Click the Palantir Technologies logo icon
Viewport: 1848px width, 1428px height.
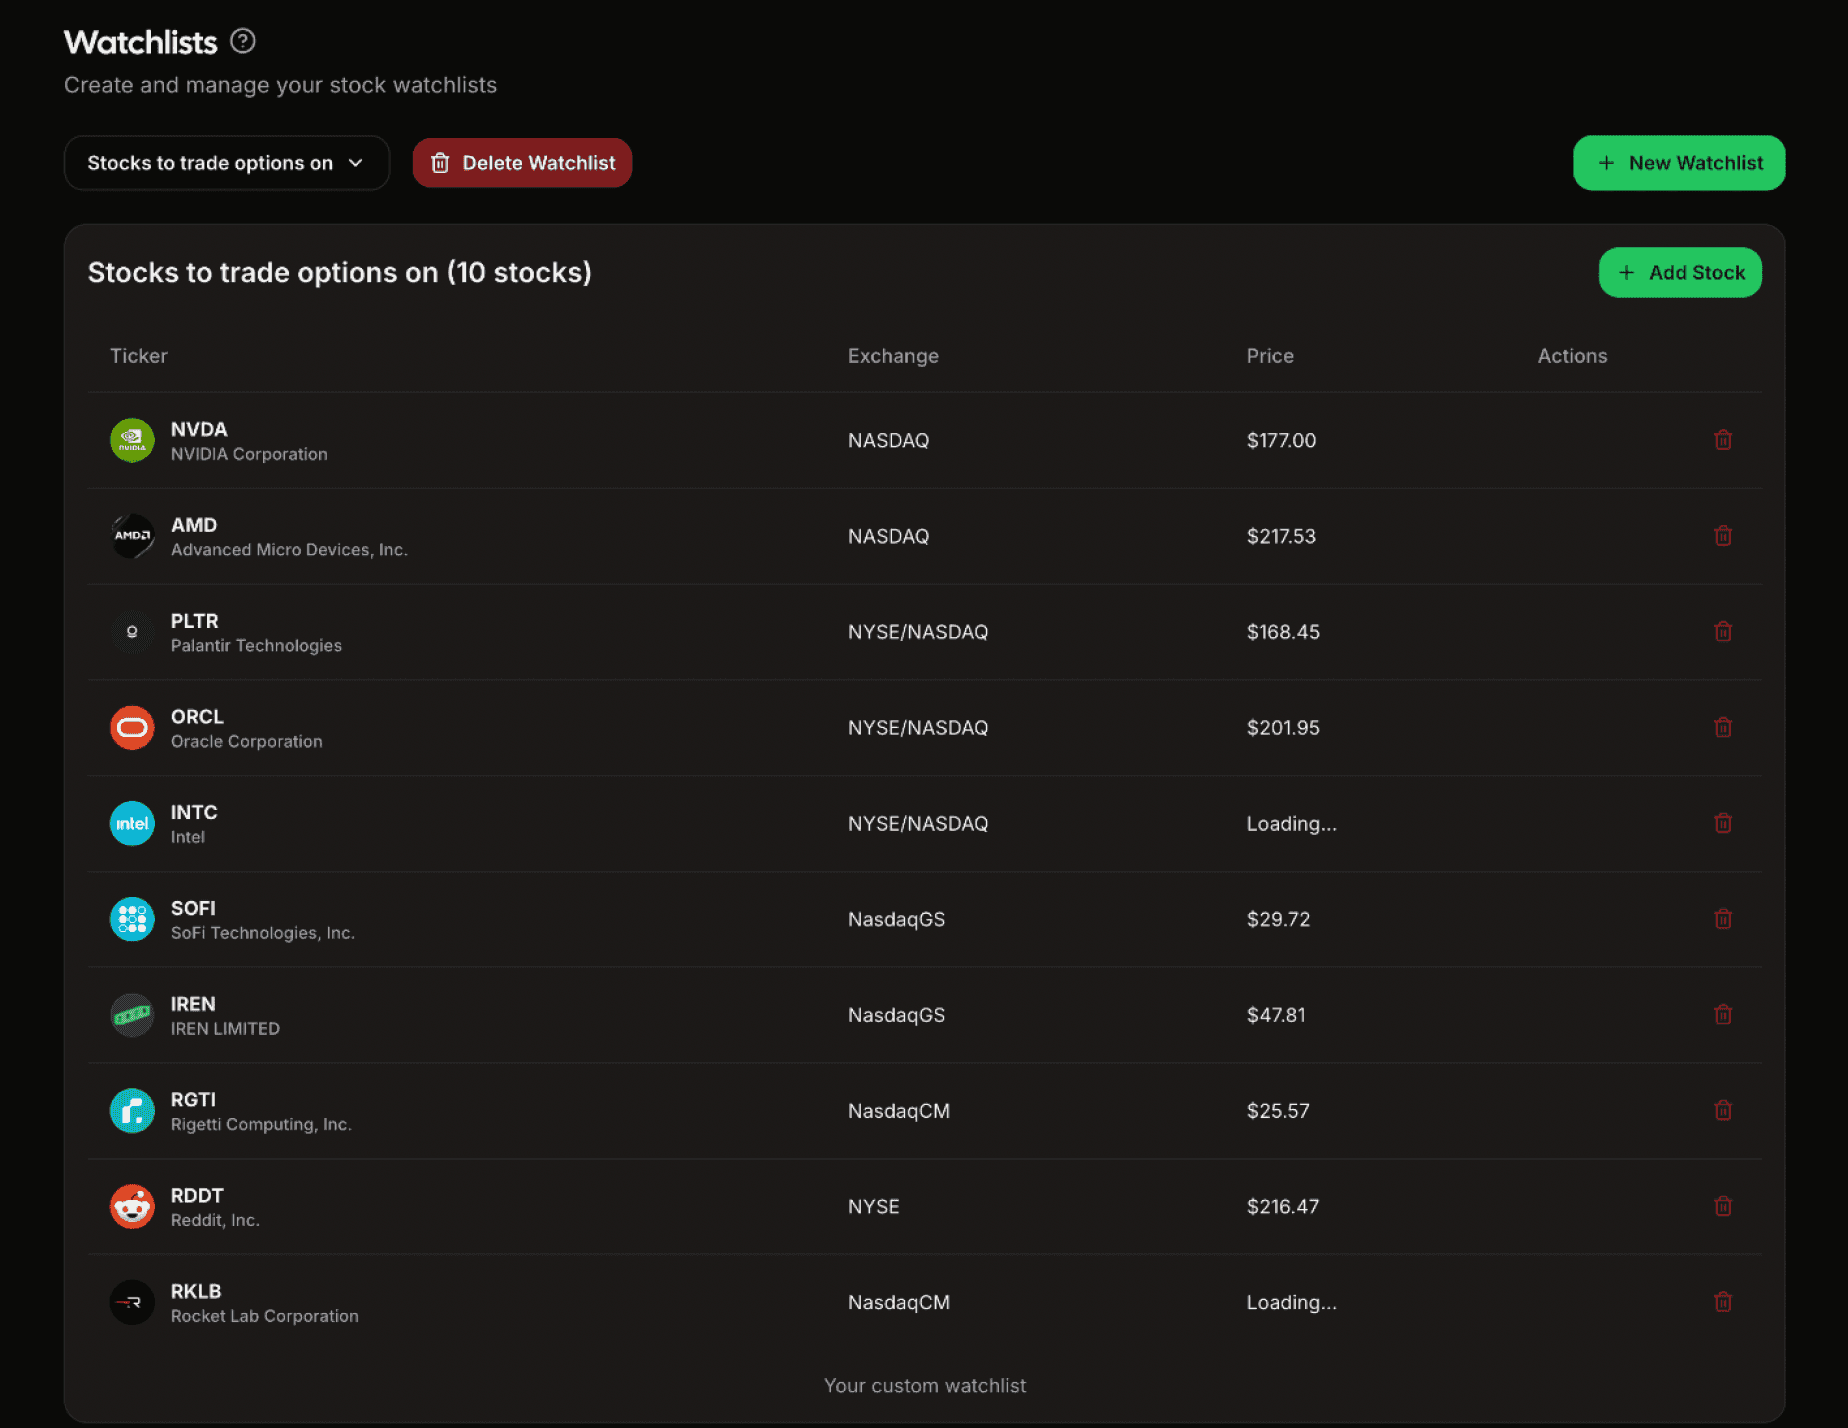pos(131,631)
